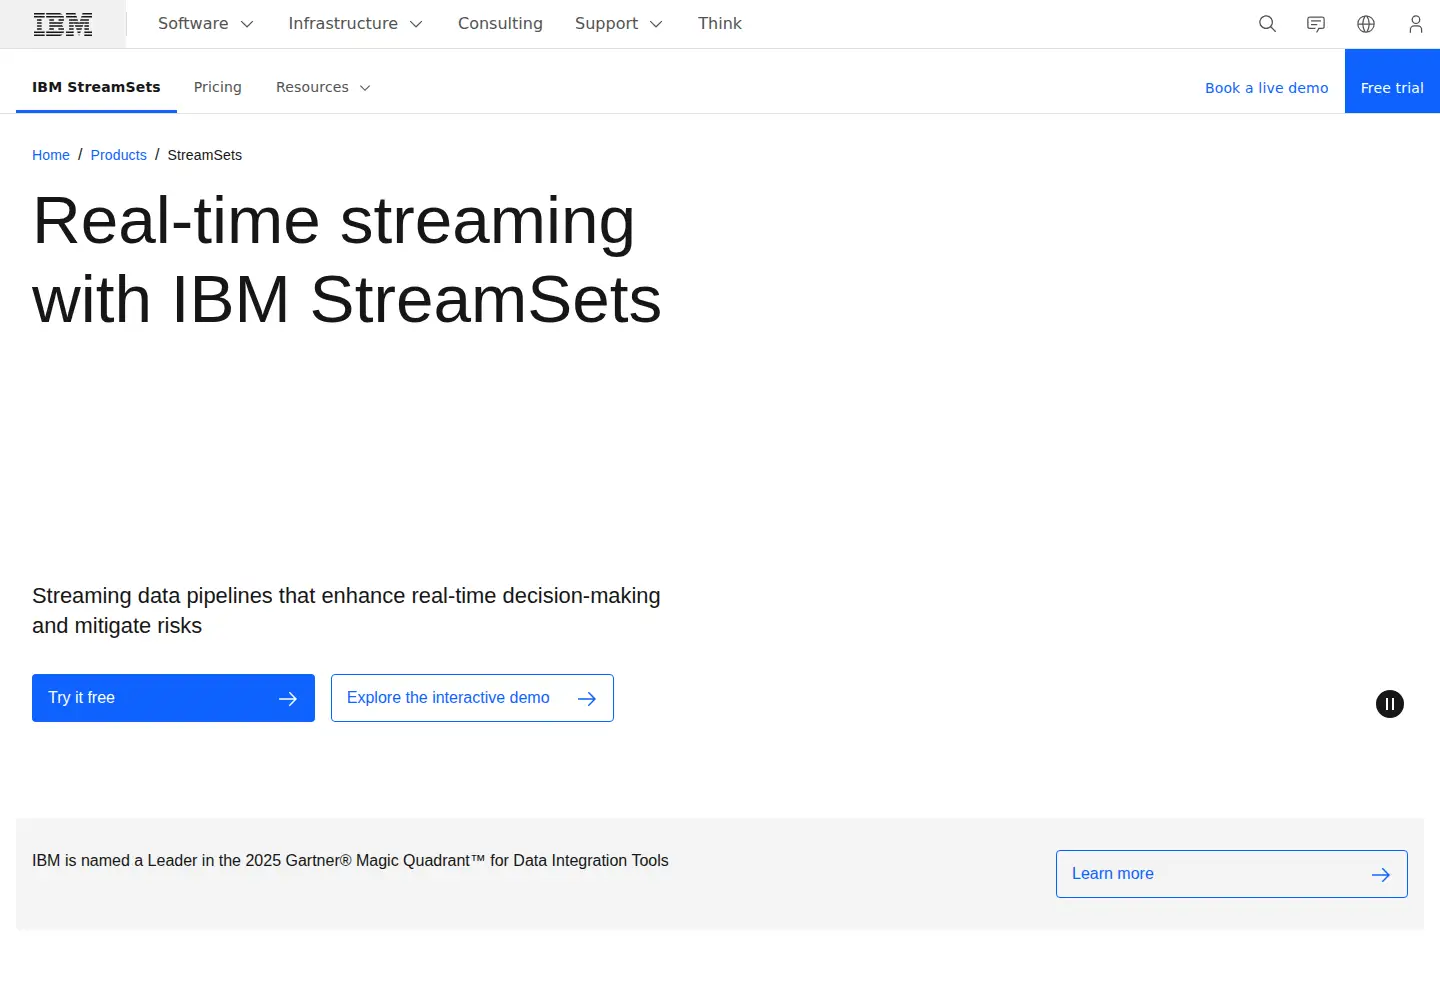Screen dimensions: 1440x1000
Task: Open the Consulting menu item
Action: click(500, 24)
